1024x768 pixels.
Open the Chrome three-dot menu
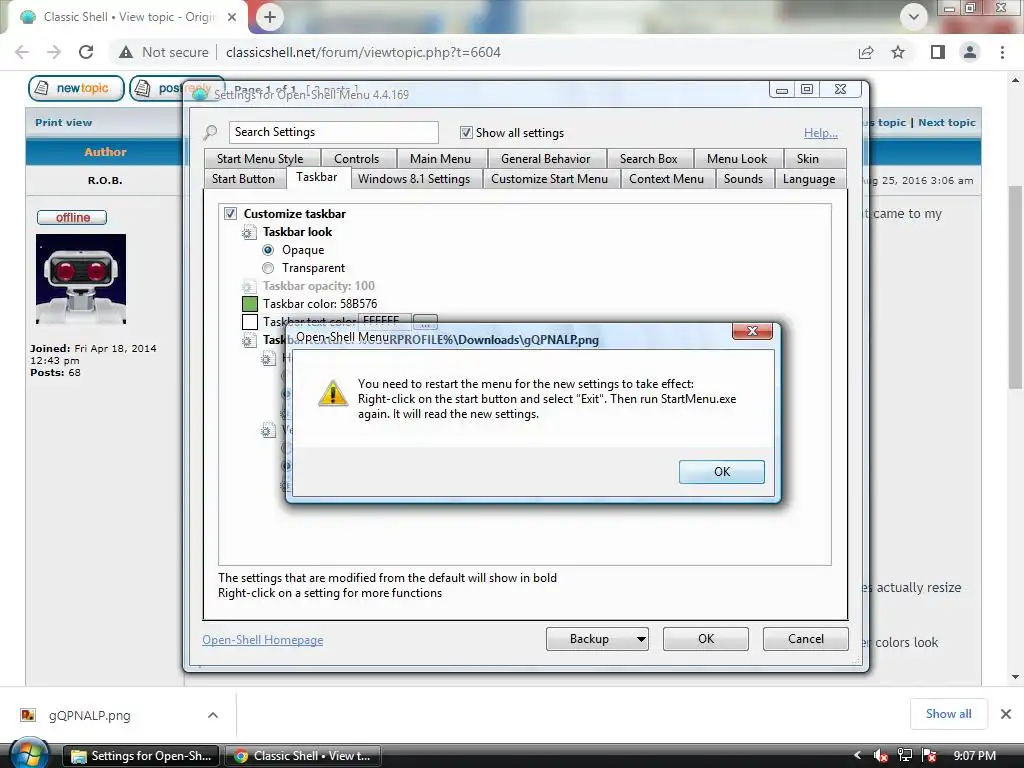coord(1002,52)
